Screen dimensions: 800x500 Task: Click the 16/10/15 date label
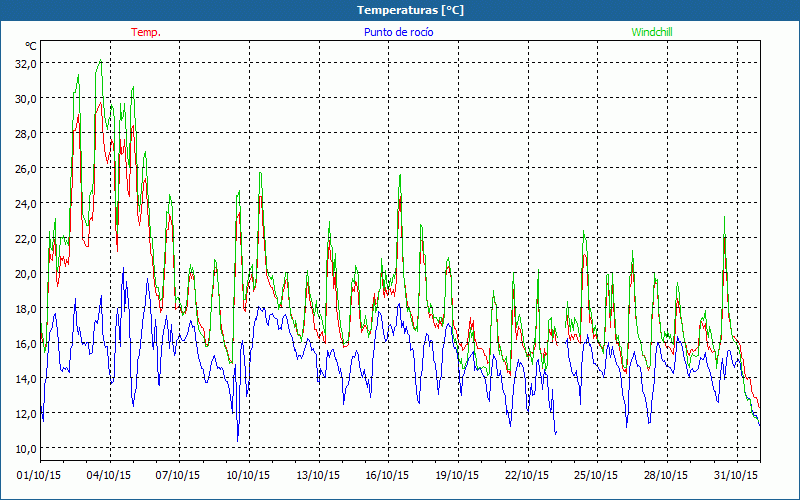[x=387, y=475]
